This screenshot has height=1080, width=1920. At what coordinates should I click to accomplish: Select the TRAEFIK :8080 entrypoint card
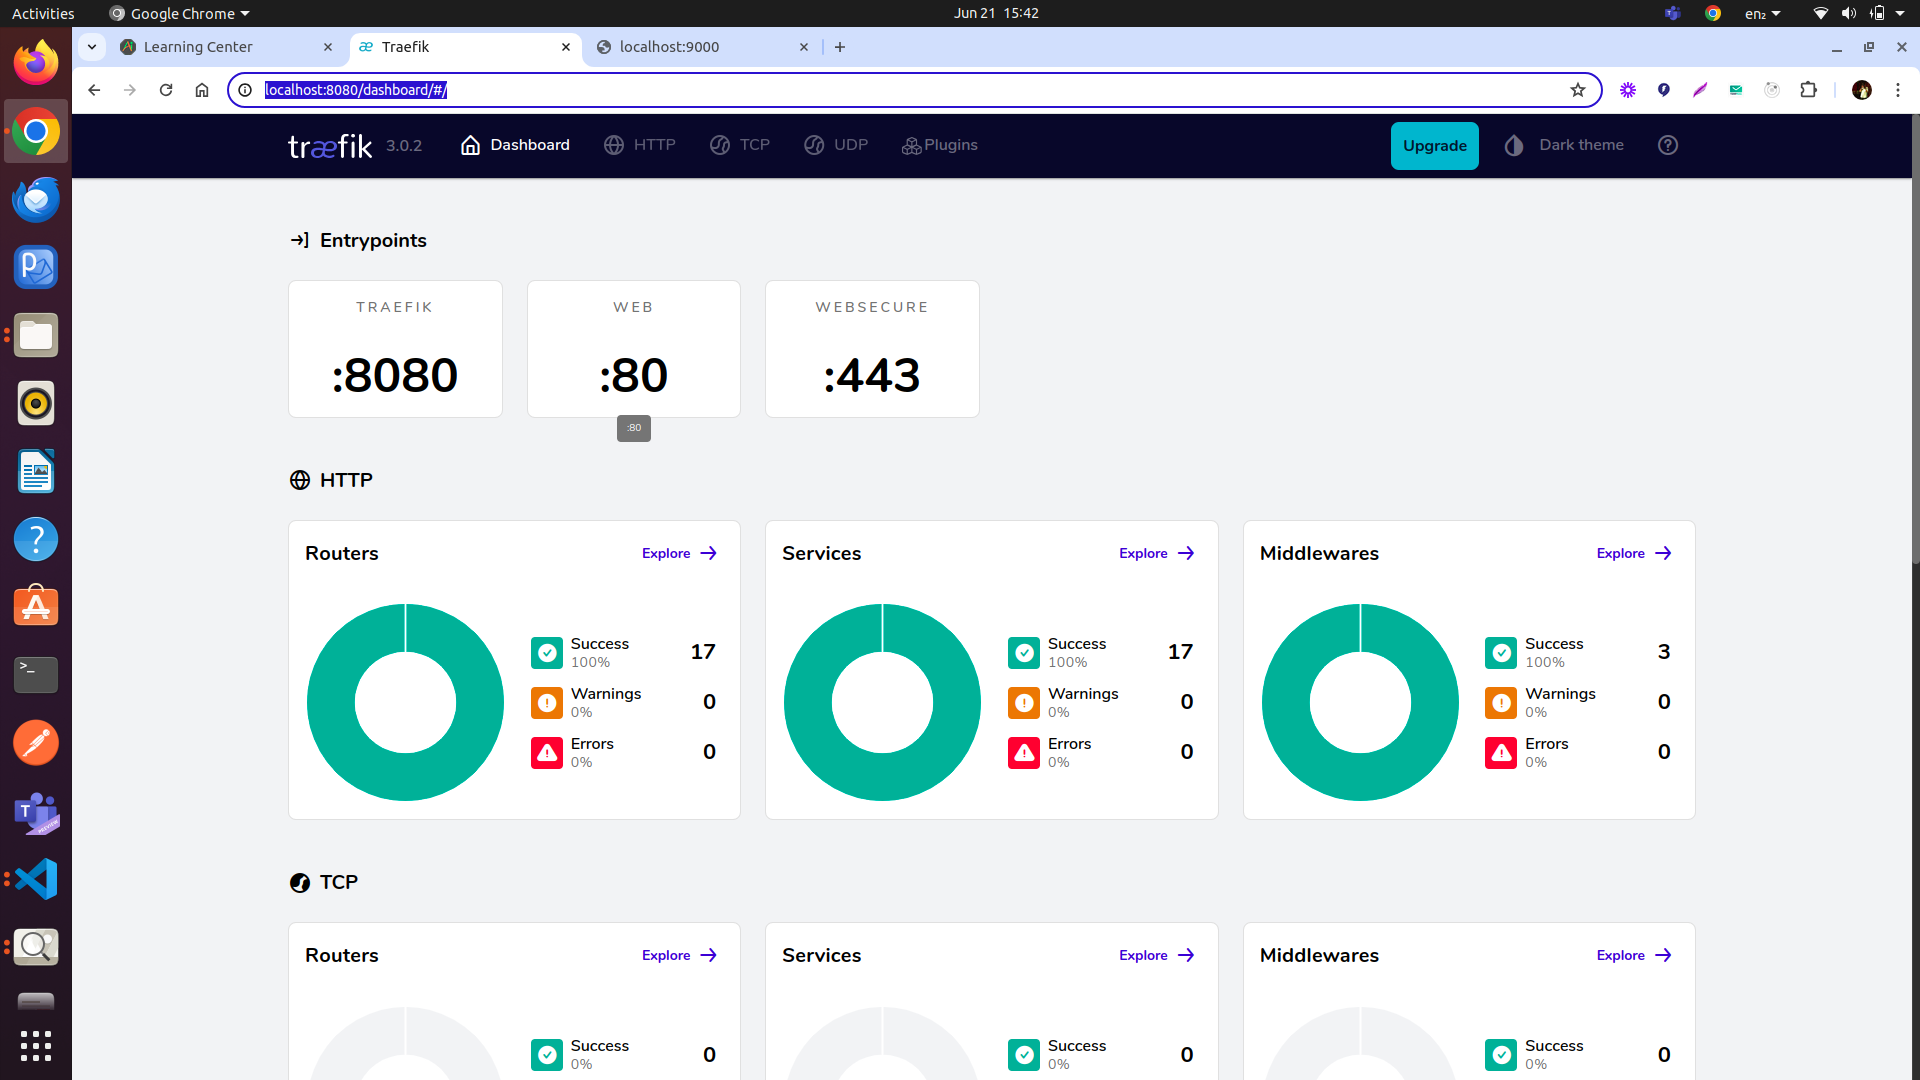(395, 349)
